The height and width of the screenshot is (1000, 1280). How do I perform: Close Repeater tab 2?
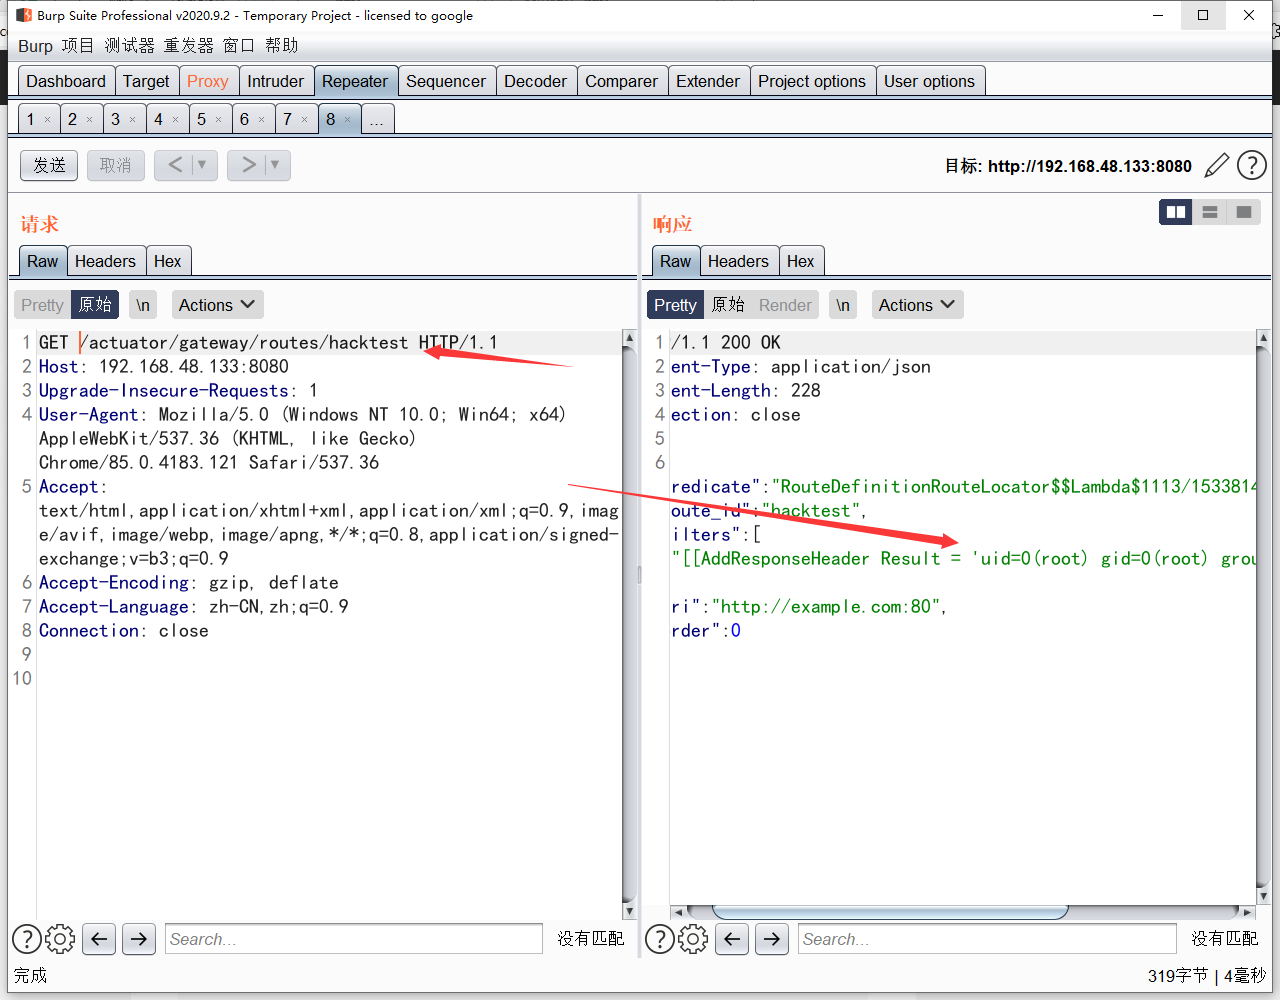click(90, 120)
